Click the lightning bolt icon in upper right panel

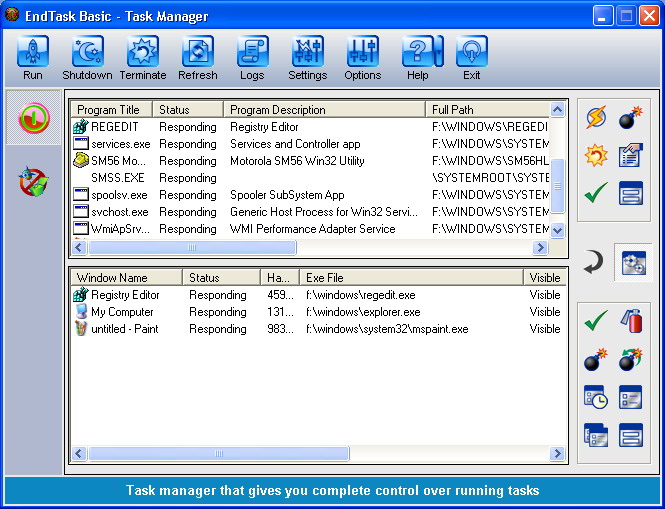click(596, 117)
